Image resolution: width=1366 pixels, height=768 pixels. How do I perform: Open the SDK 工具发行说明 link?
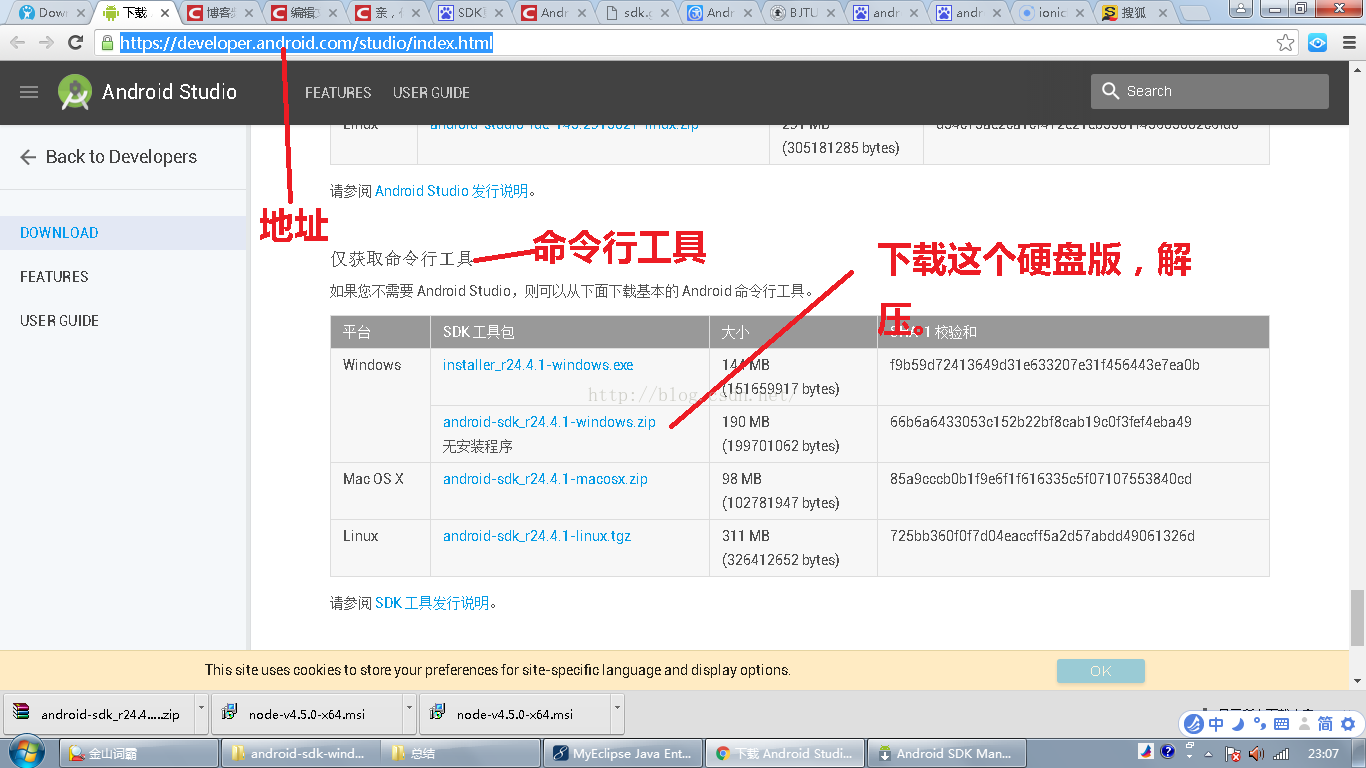click(x=432, y=603)
